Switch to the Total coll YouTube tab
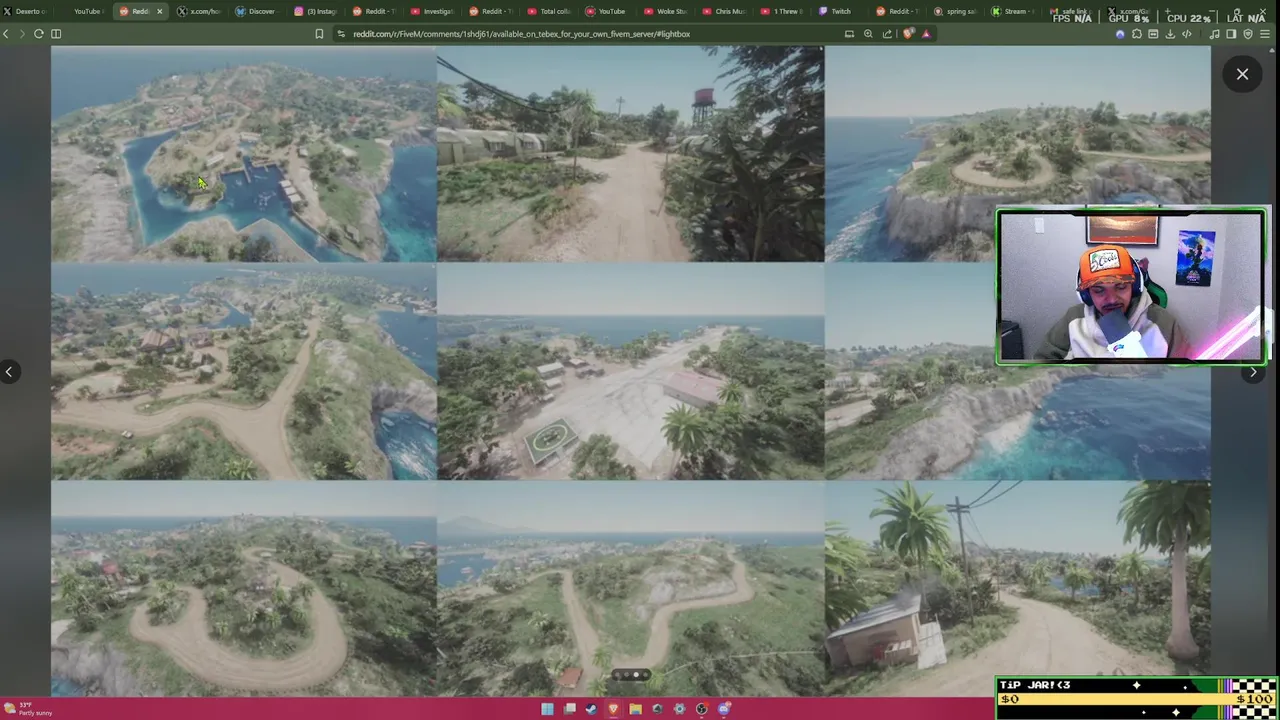 [x=549, y=11]
